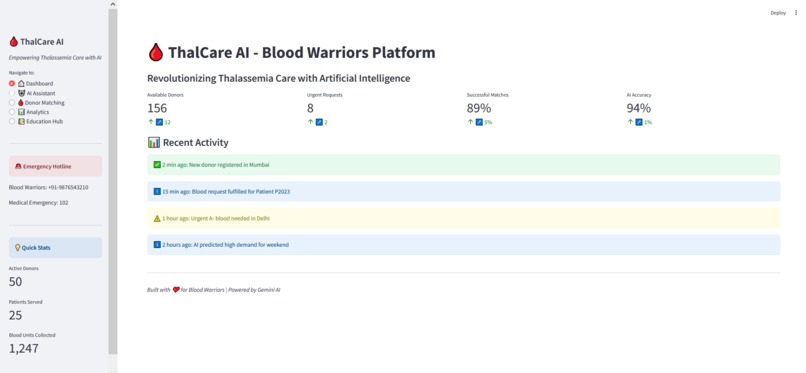Viewport: 806px width, 373px height.
Task: Click the Quick Stats banner
Action: 56,248
